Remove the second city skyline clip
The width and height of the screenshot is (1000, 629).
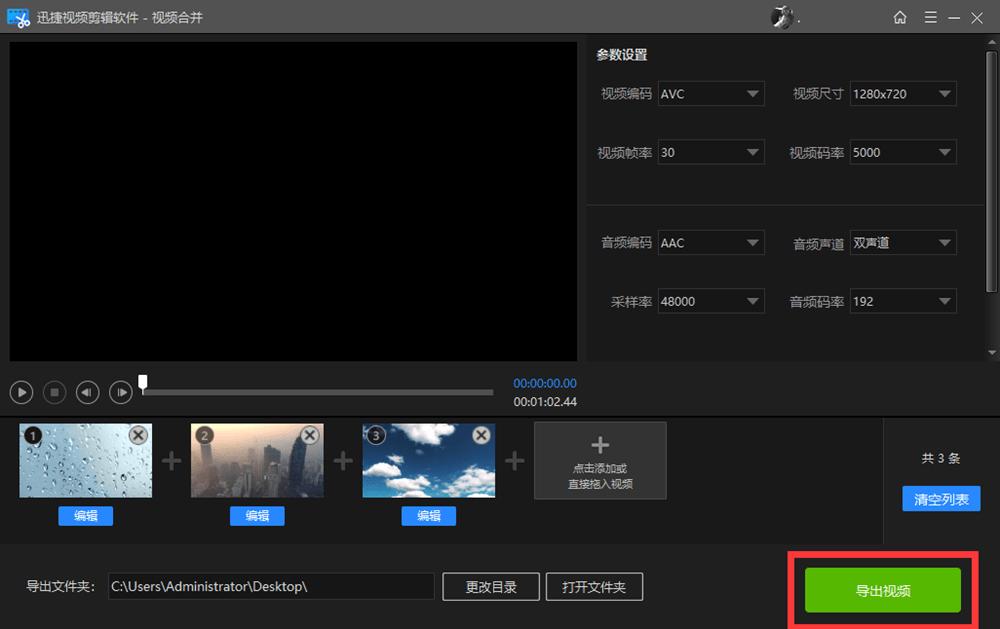(x=310, y=435)
